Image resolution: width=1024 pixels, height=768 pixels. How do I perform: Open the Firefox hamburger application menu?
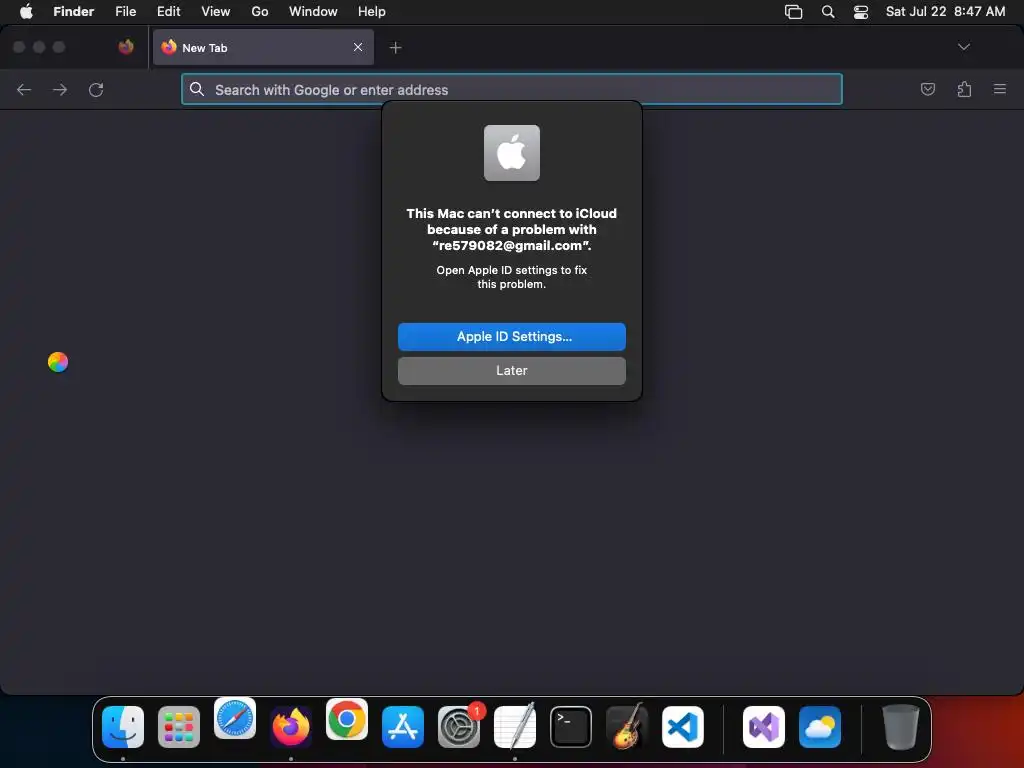(x=1000, y=89)
